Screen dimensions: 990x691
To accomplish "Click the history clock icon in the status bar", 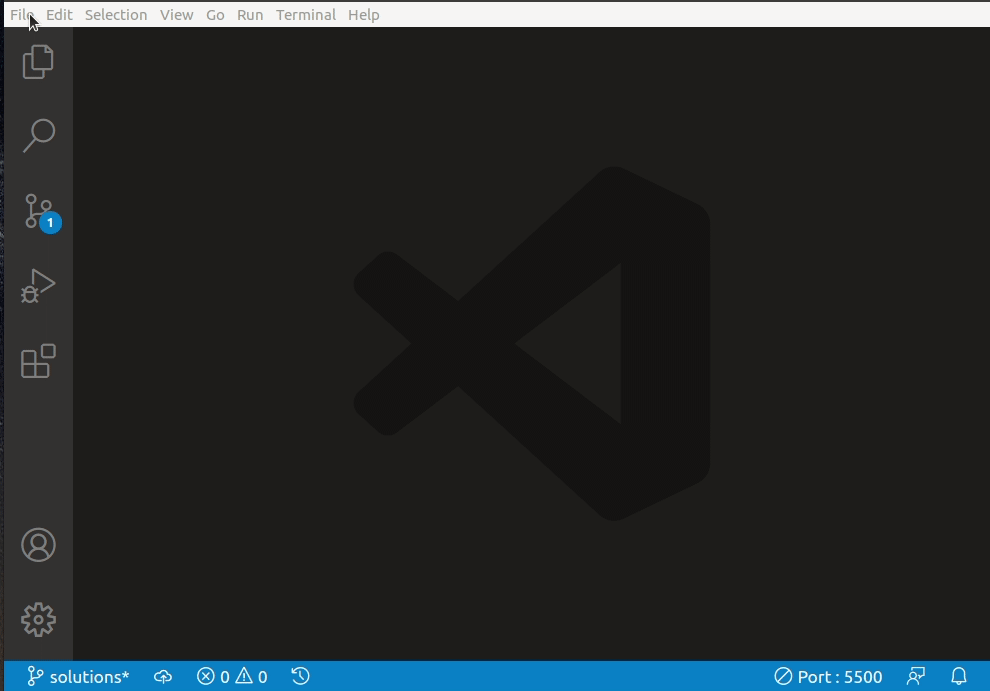I will point(301,676).
